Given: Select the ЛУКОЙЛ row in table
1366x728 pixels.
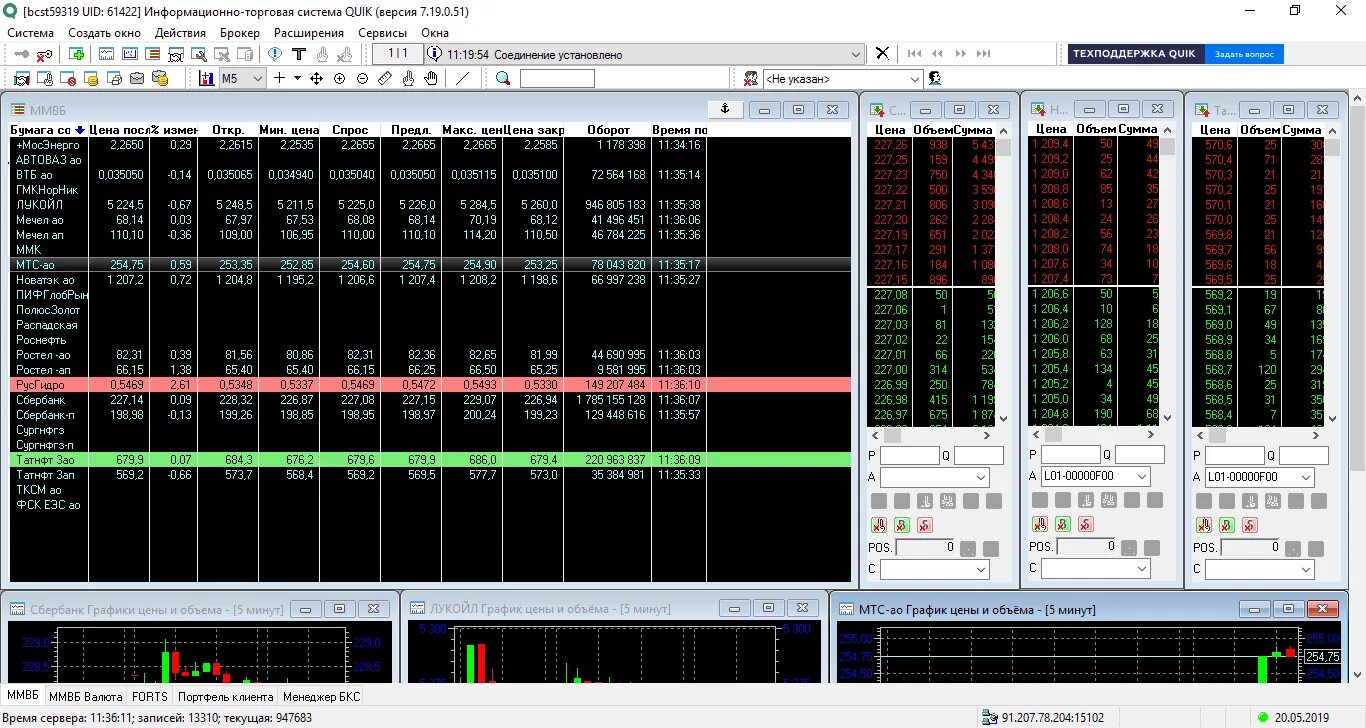Looking at the screenshot, I should click(430, 205).
